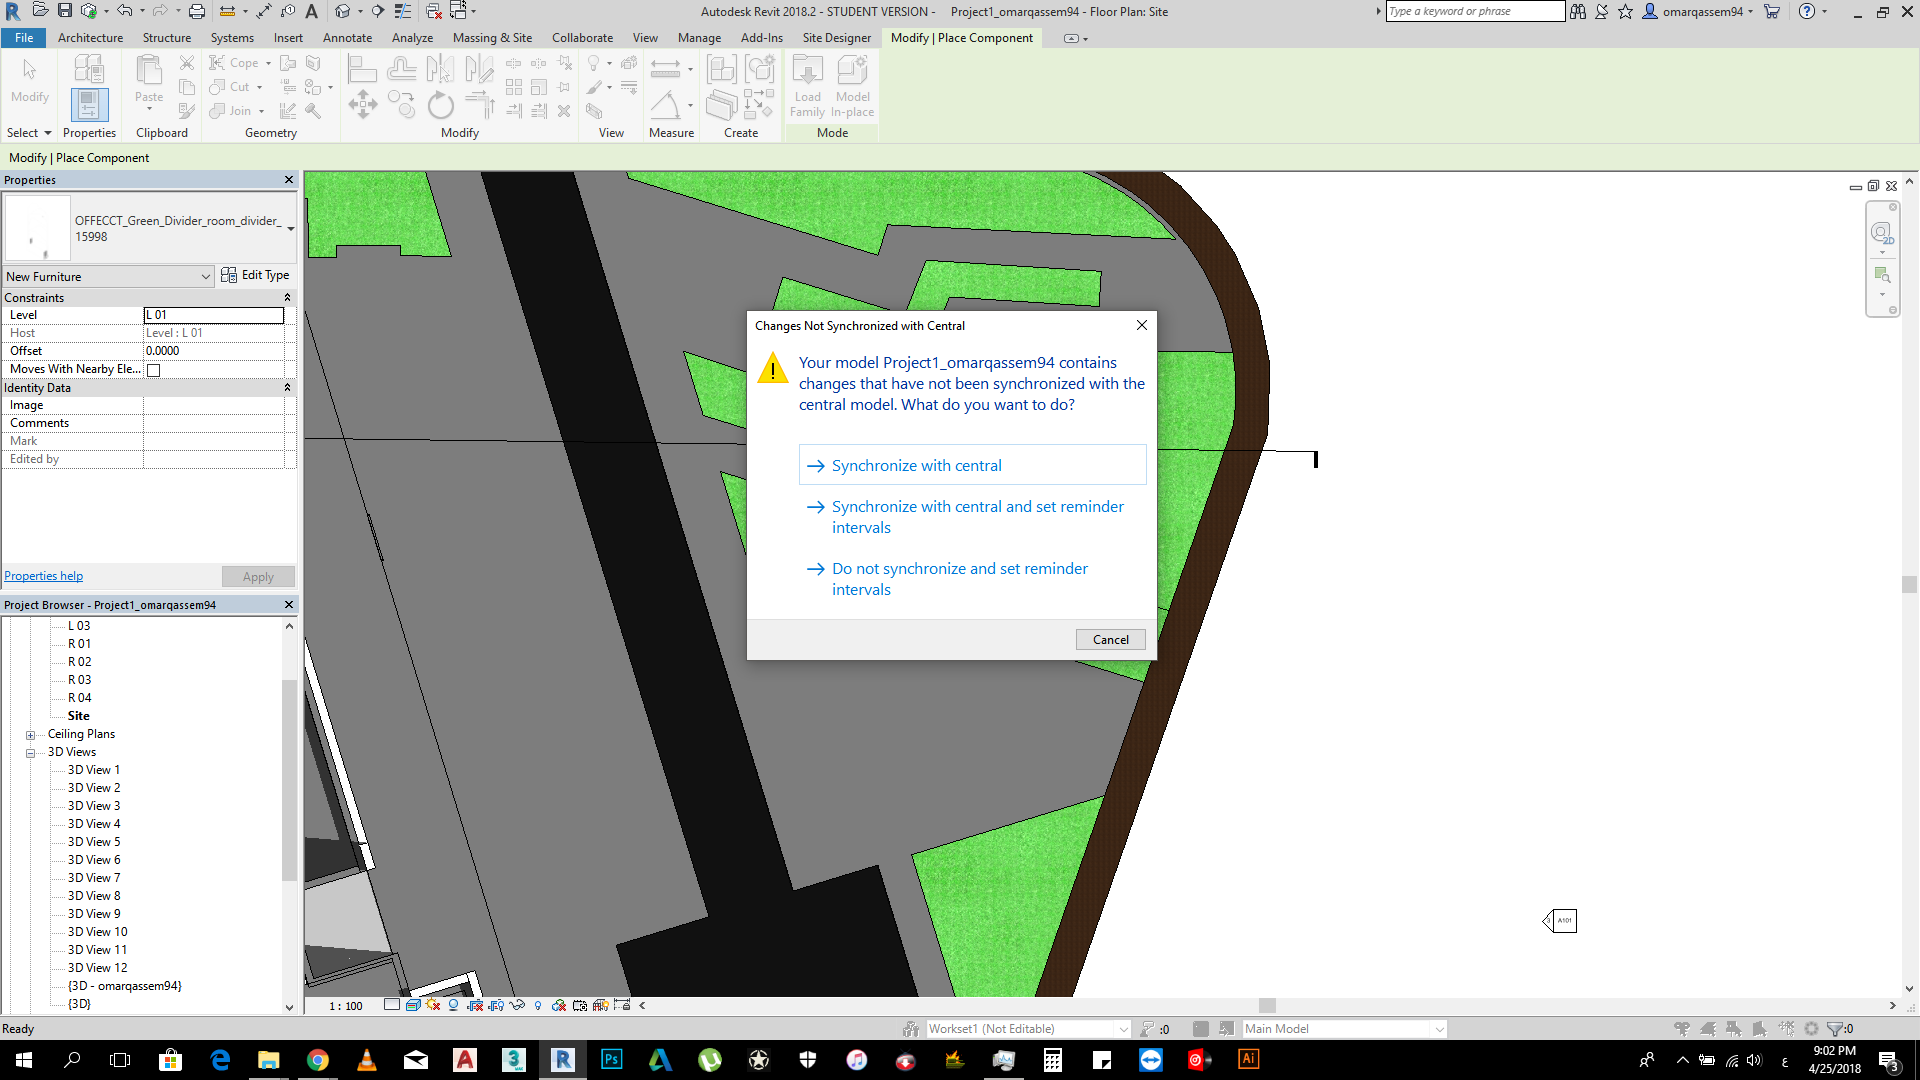The width and height of the screenshot is (1920, 1080).
Task: Open the Collaborate ribbon tab
Action: (x=582, y=38)
